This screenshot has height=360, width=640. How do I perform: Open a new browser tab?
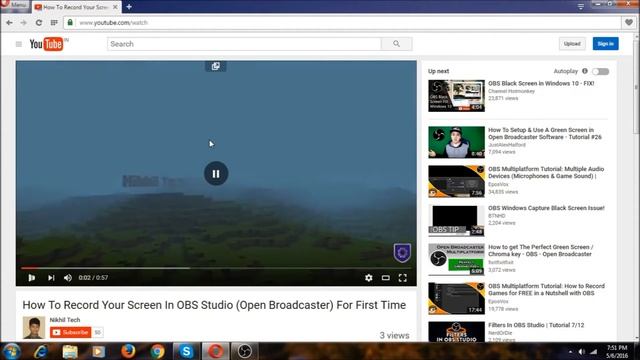coord(129,7)
